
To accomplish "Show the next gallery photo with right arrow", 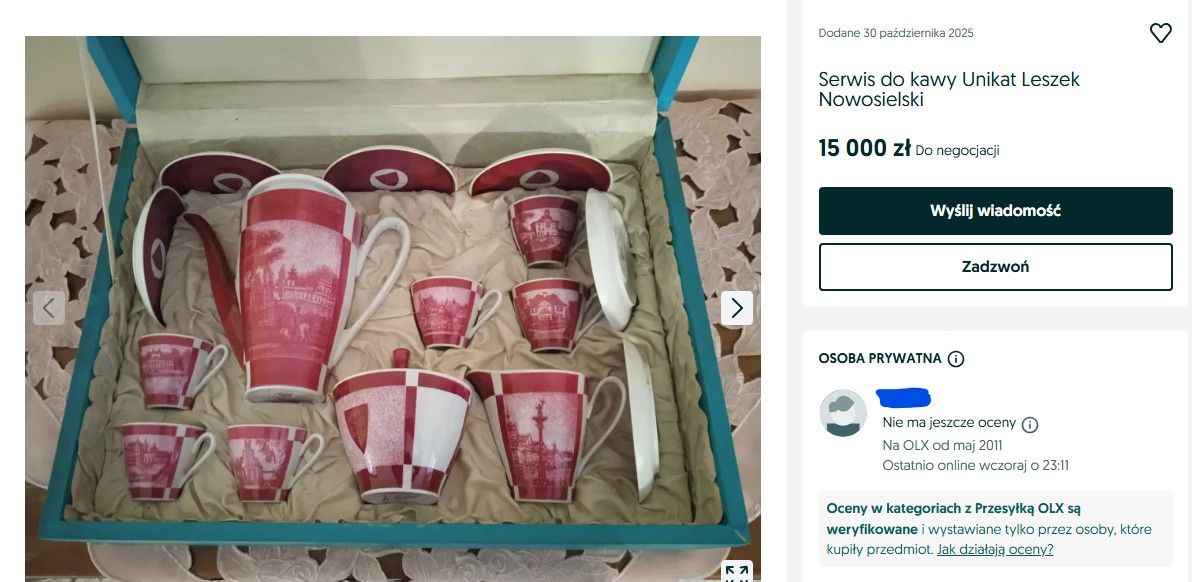I will pos(737,308).
